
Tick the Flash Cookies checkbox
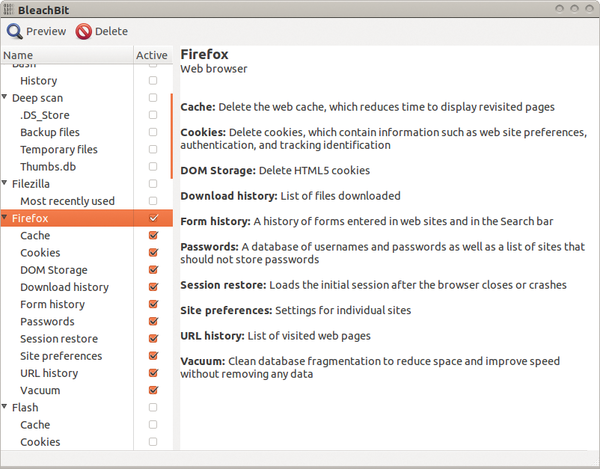pos(153,442)
